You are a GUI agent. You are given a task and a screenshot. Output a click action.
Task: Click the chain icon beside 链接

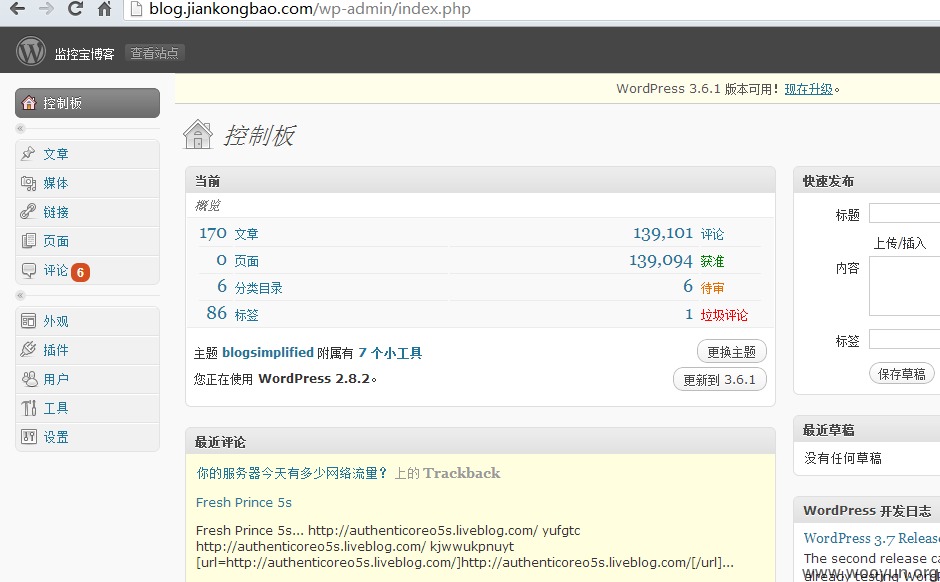click(x=28, y=212)
